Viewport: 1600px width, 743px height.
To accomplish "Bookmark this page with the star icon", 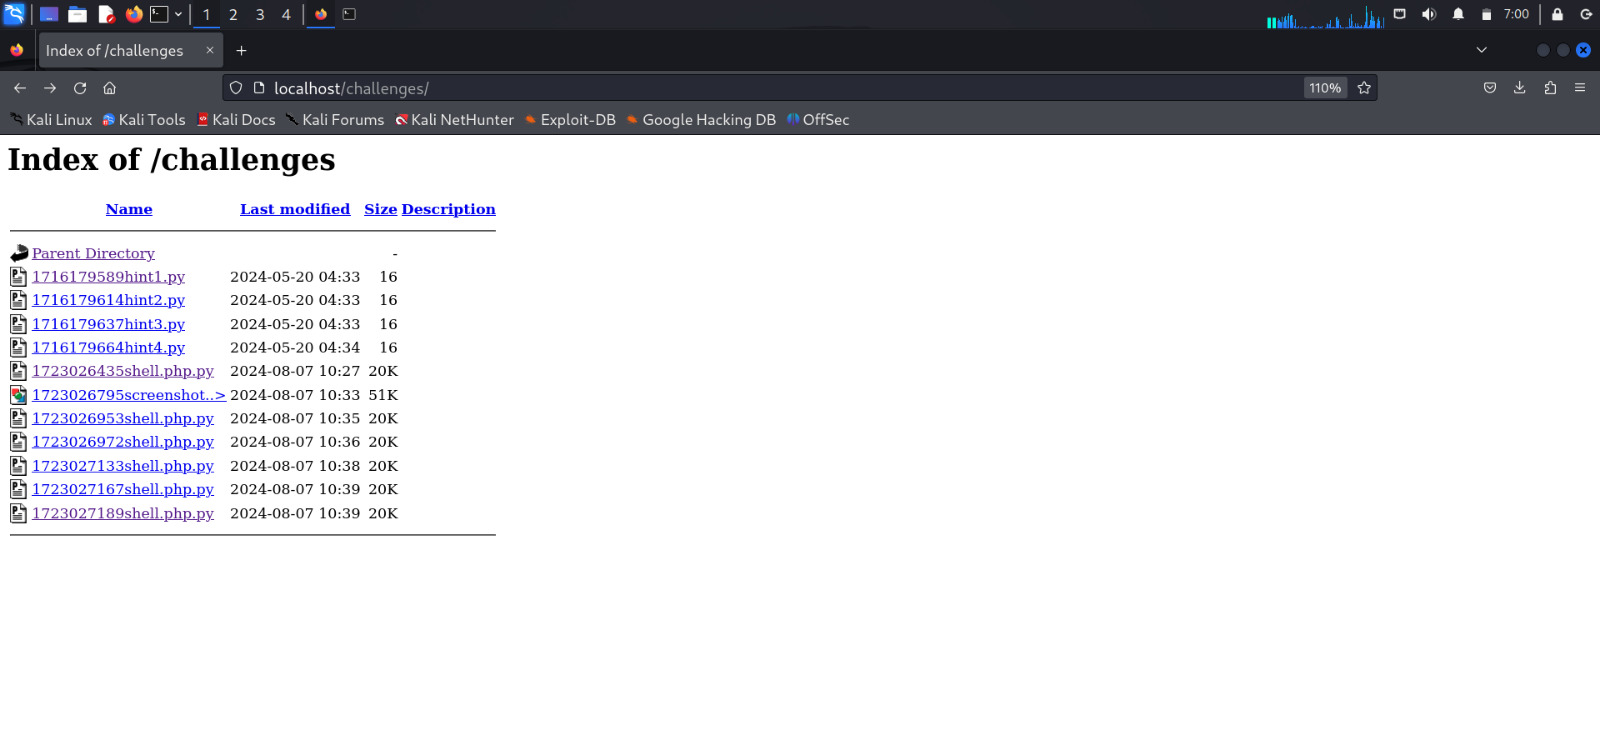I will (1364, 88).
